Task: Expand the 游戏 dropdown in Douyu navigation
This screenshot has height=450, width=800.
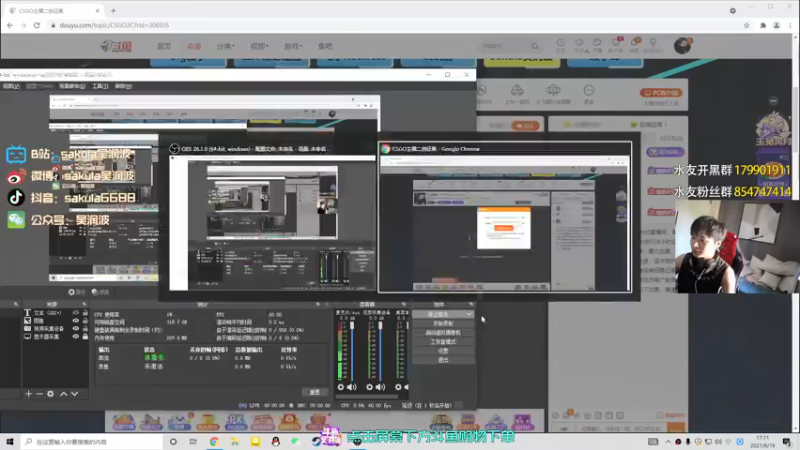Action: click(293, 46)
